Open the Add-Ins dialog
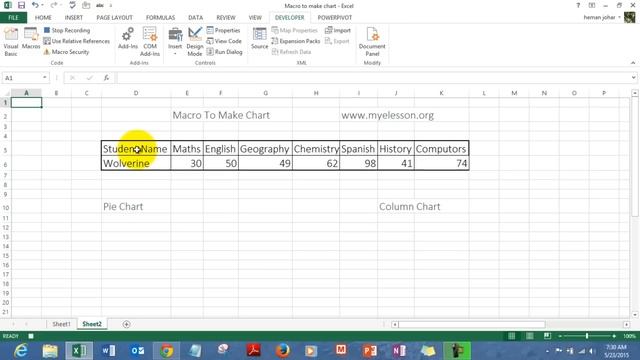Screen dimensions: 640x360 128,38
